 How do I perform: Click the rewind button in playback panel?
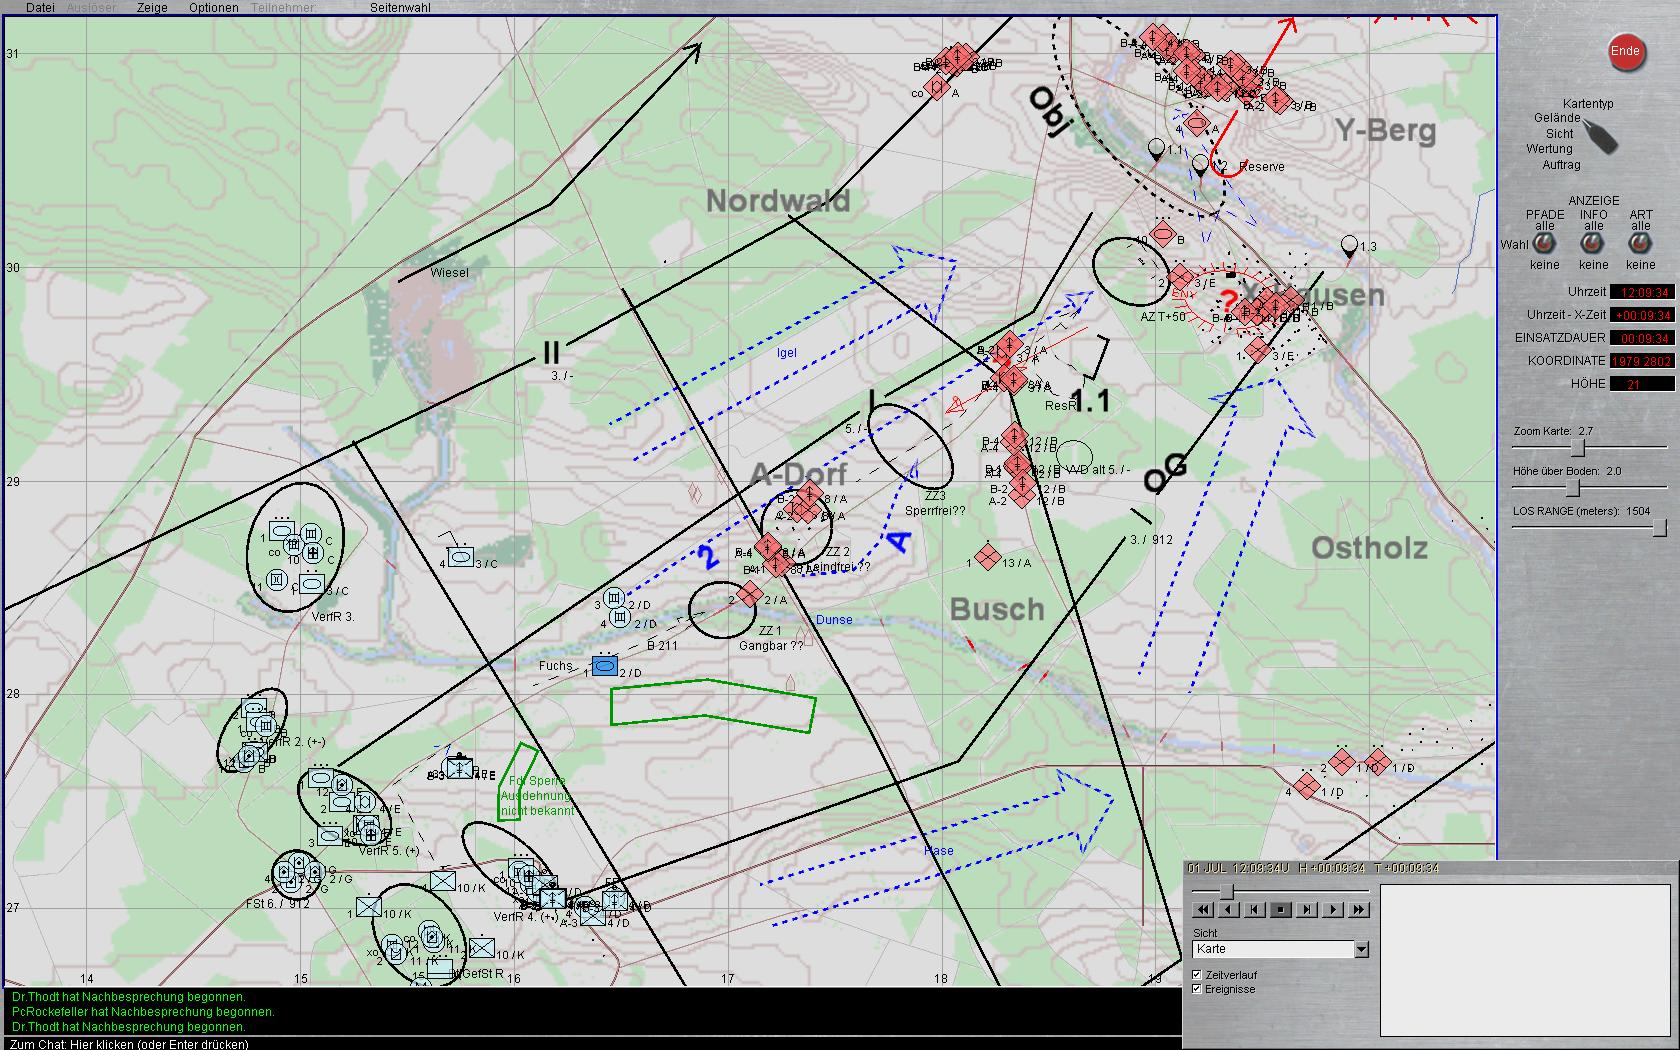pos(1203,910)
